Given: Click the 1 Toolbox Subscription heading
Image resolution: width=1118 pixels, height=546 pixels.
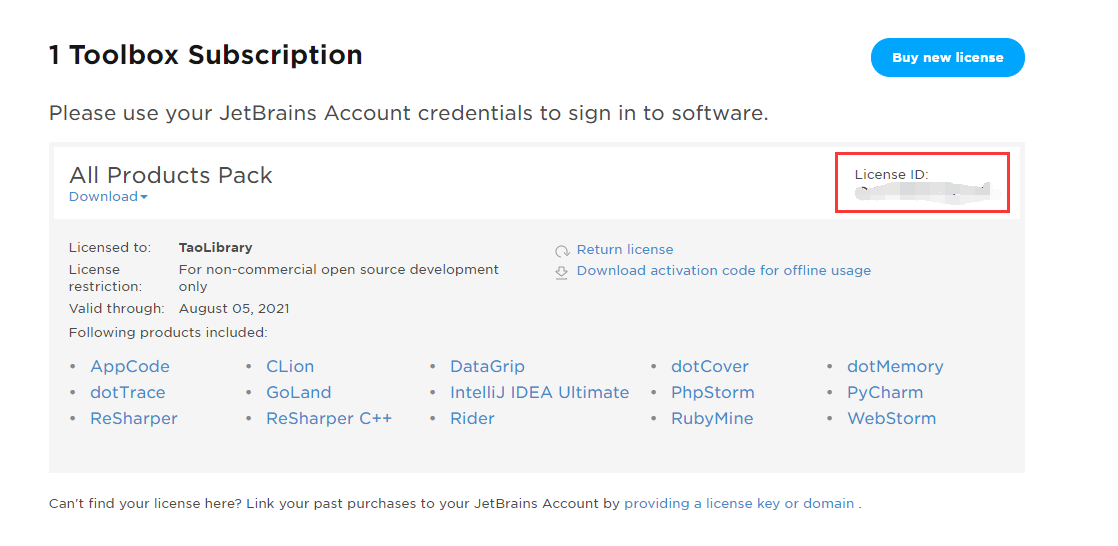Looking at the screenshot, I should pos(205,55).
